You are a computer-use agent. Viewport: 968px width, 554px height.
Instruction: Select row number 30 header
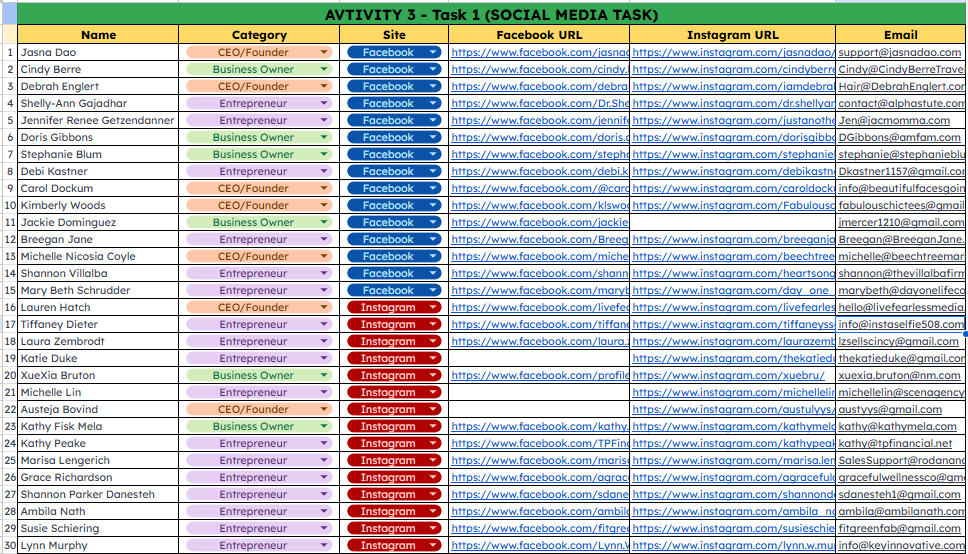tap(9, 545)
